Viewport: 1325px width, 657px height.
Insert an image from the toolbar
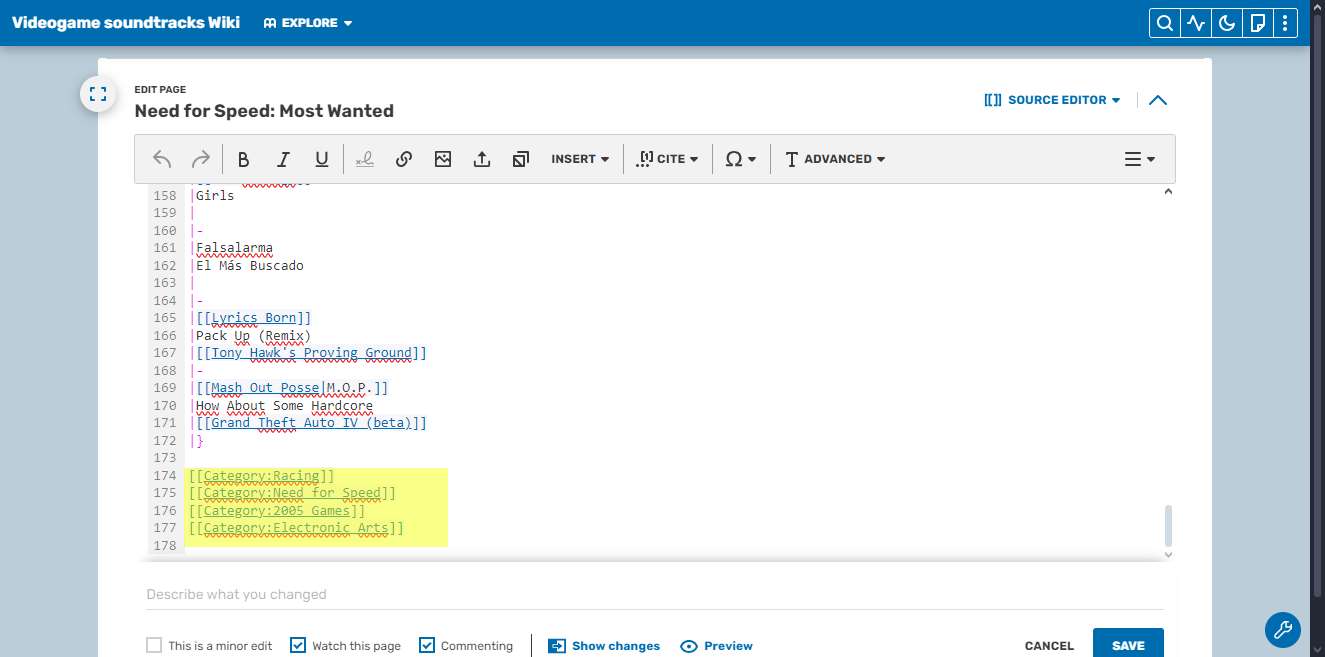[443, 159]
